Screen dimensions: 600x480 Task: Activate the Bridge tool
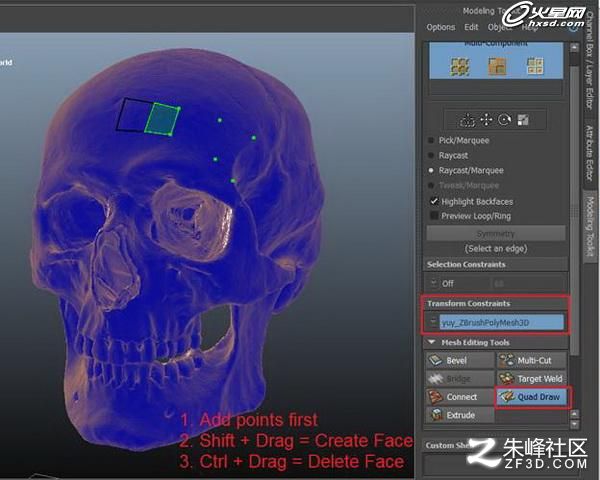point(460,379)
